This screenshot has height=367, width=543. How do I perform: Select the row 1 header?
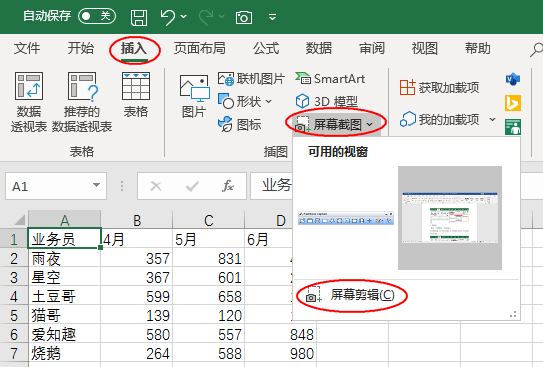[14, 239]
